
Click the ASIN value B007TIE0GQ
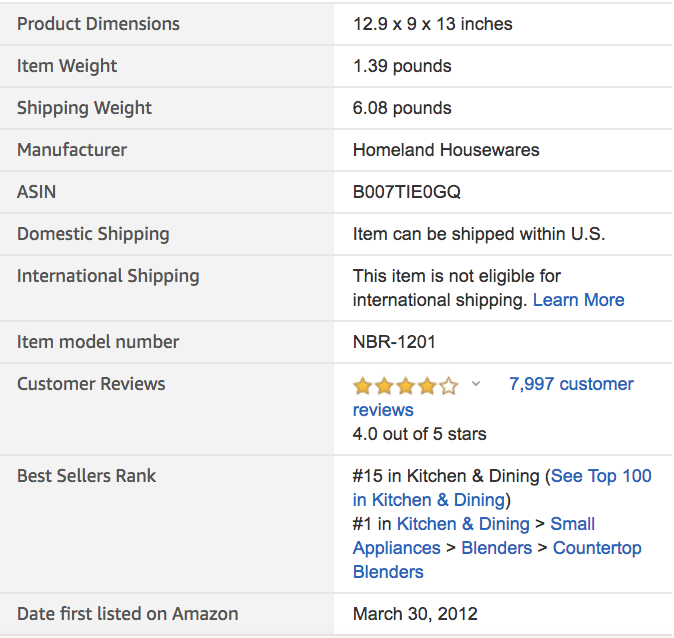click(407, 192)
